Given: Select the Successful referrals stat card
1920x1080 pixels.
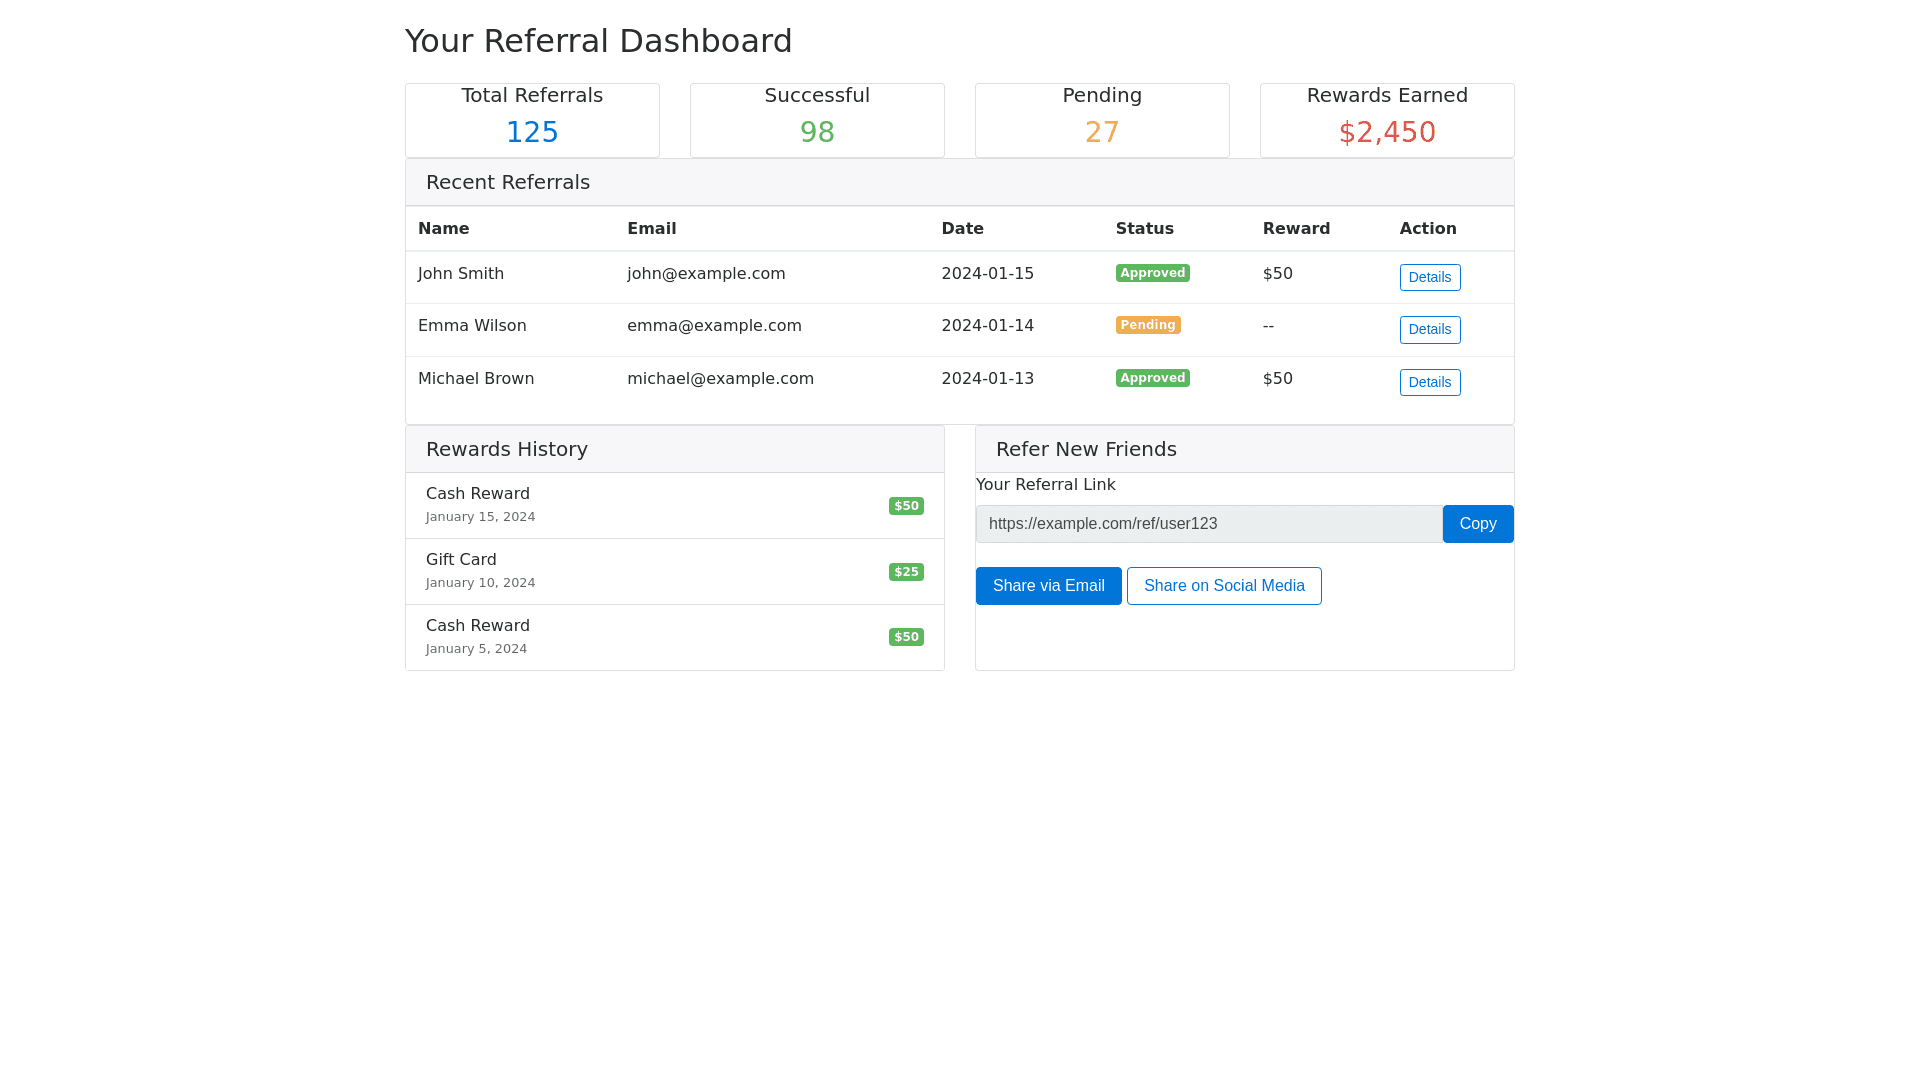Looking at the screenshot, I should point(817,120).
